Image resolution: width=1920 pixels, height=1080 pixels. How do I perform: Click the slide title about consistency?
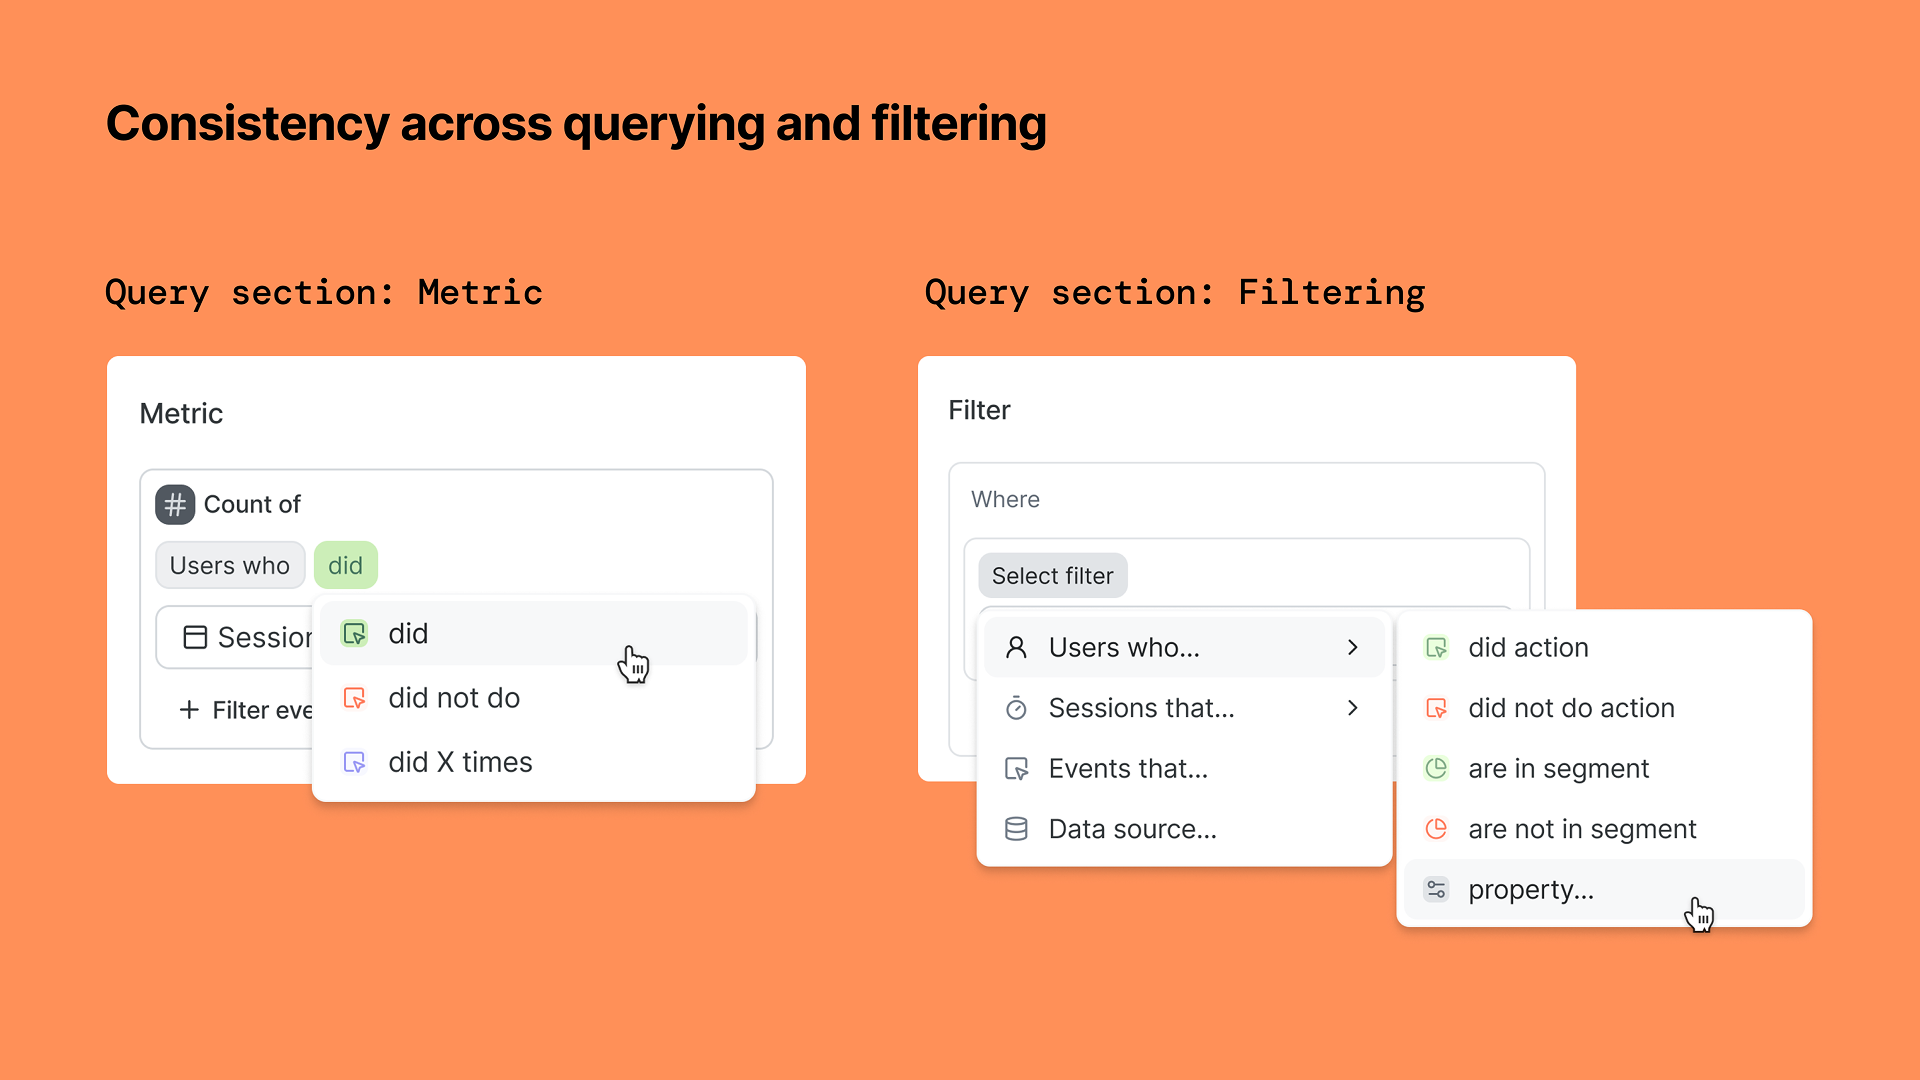pyautogui.click(x=576, y=124)
